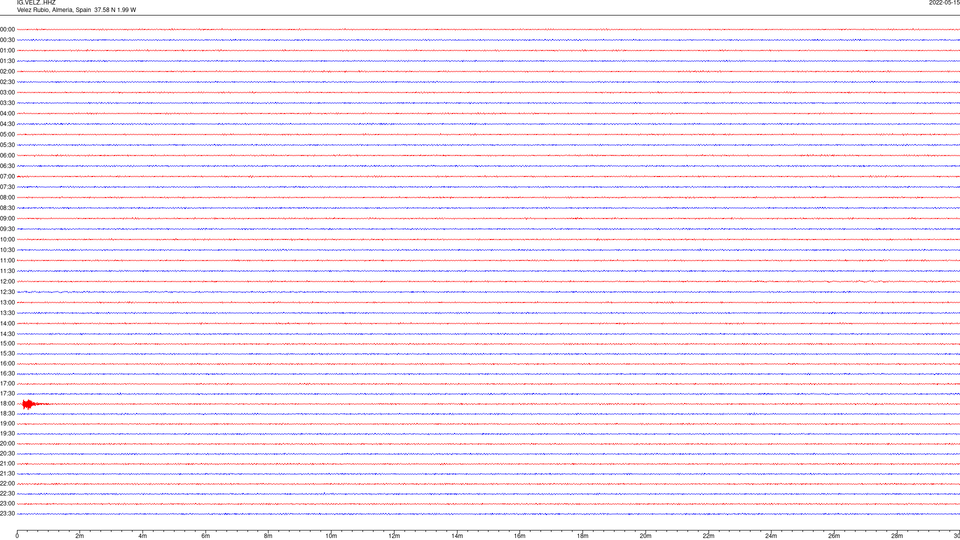960x540 pixels.
Task: Click the 08:00 time label
Action: [7, 198]
